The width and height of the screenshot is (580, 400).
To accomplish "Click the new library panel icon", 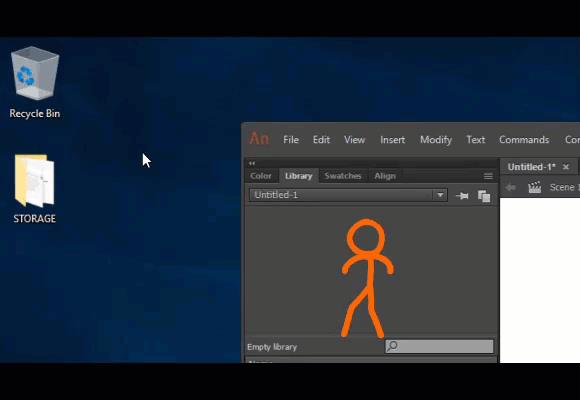I will pos(484,196).
